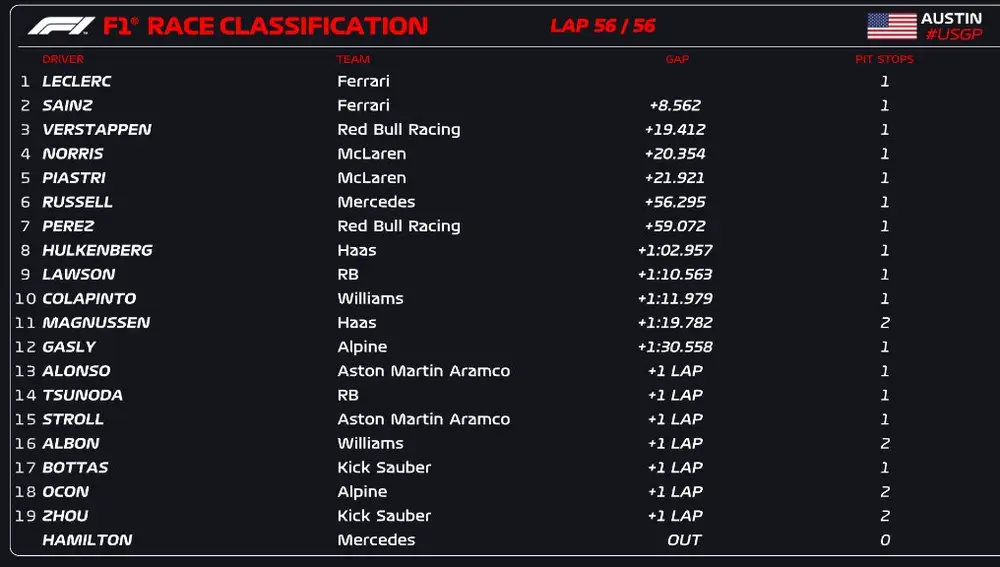
Task: Click Gasly's +1:30.558 gap
Action: 675,346
